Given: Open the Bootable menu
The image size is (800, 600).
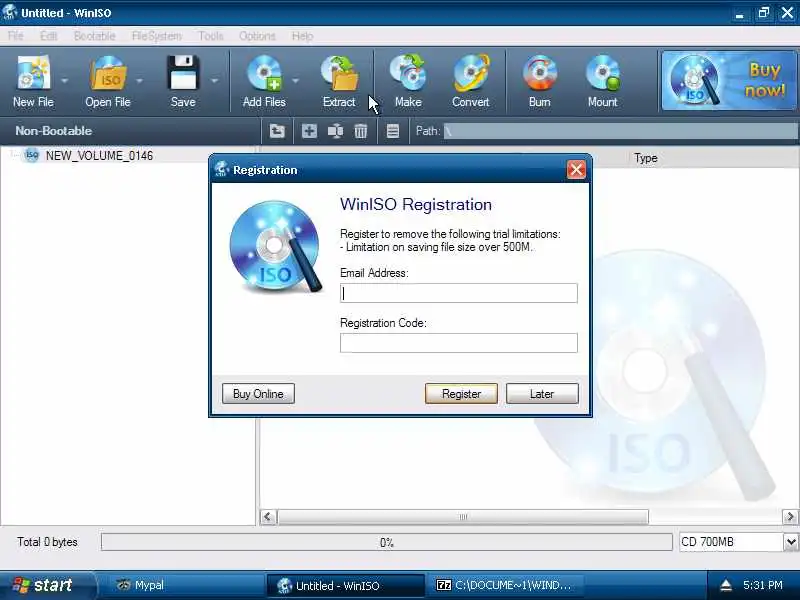Looking at the screenshot, I should 94,36.
